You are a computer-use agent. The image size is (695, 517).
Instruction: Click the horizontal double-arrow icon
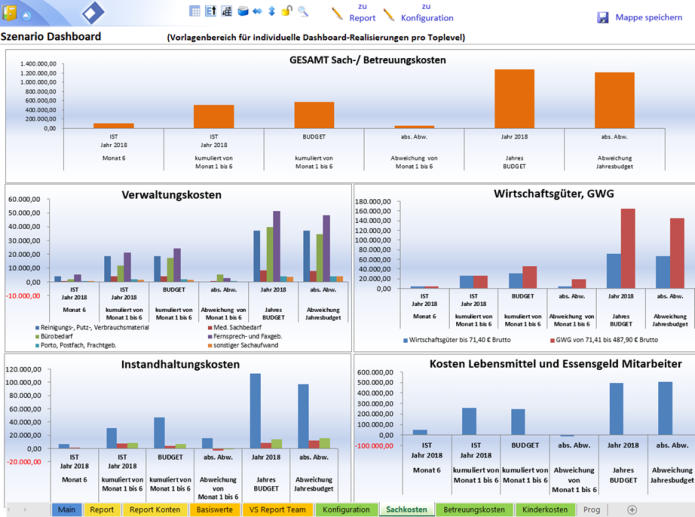pos(258,11)
